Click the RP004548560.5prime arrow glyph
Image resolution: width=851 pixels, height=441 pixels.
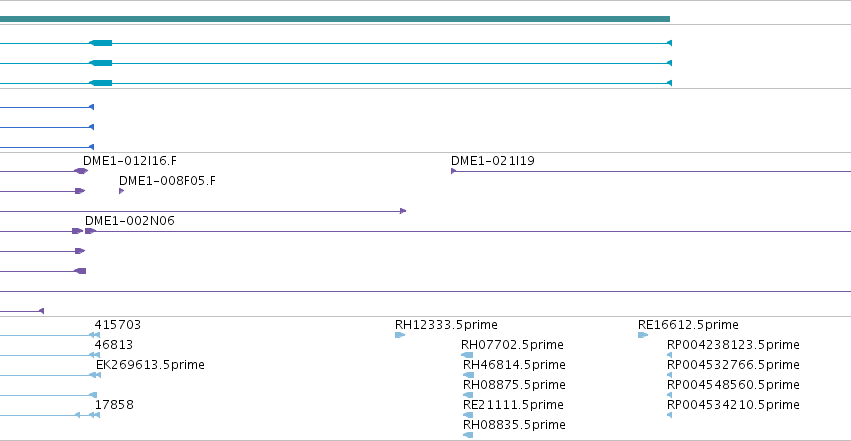pyautogui.click(x=669, y=395)
